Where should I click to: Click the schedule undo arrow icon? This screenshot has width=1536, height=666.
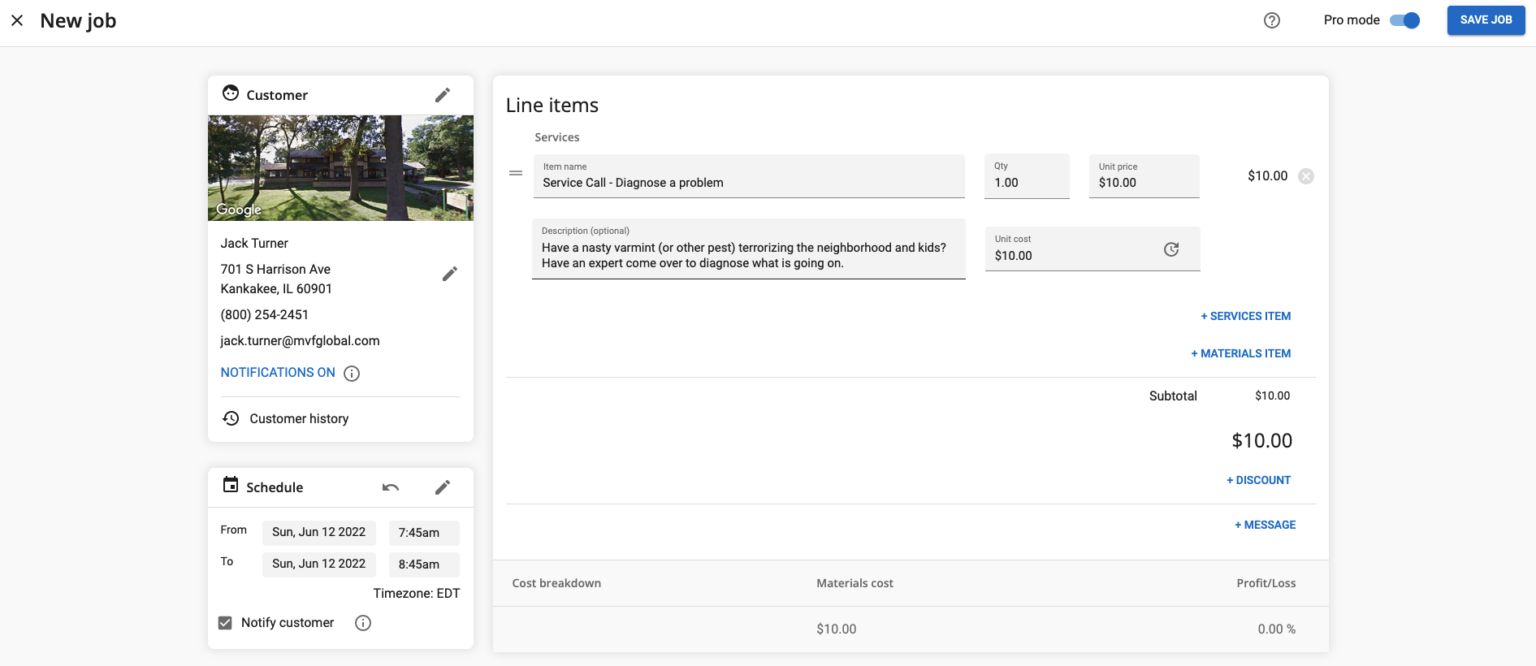click(x=391, y=487)
